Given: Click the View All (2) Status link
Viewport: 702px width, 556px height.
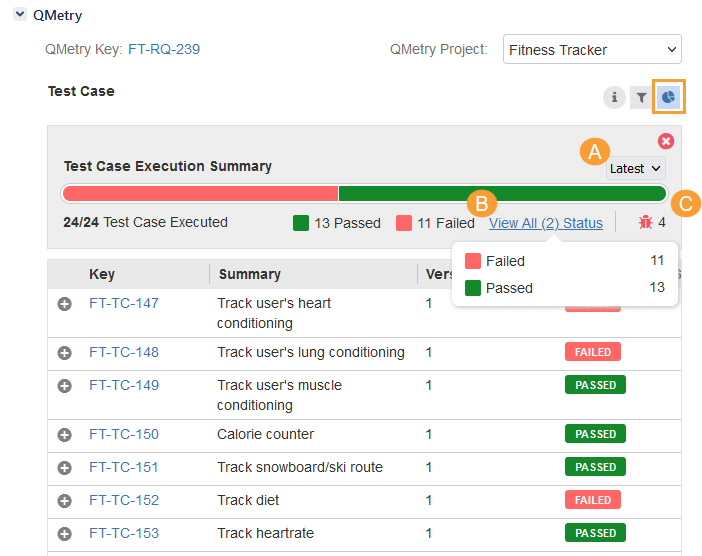Looking at the screenshot, I should coord(545,223).
